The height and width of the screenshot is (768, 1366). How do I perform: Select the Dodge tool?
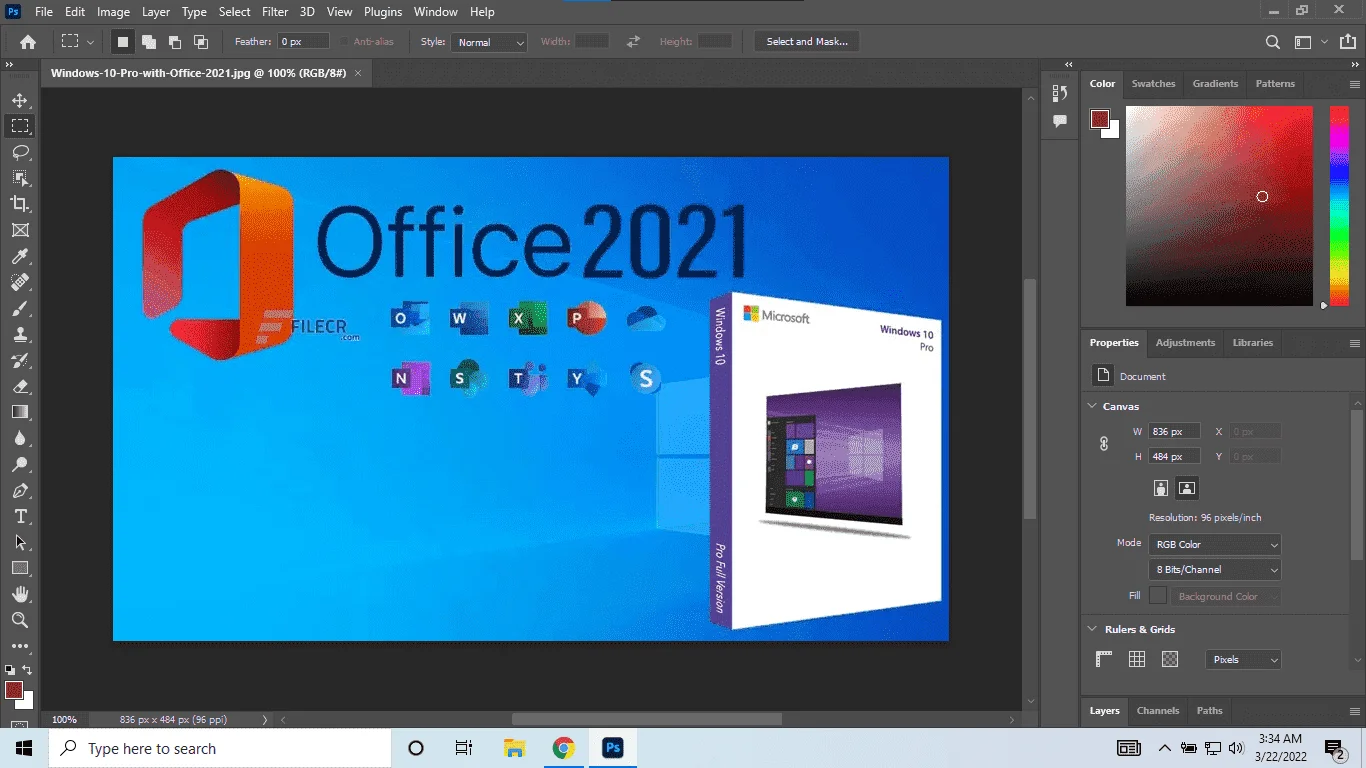(20, 464)
